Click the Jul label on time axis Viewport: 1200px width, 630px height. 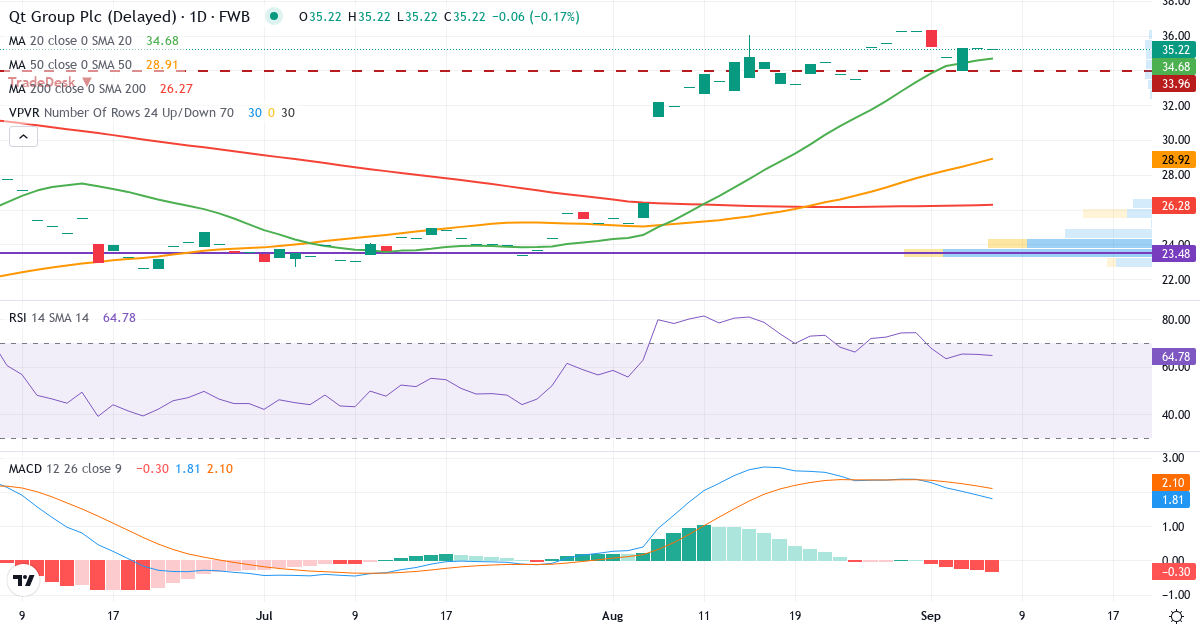[x=264, y=616]
